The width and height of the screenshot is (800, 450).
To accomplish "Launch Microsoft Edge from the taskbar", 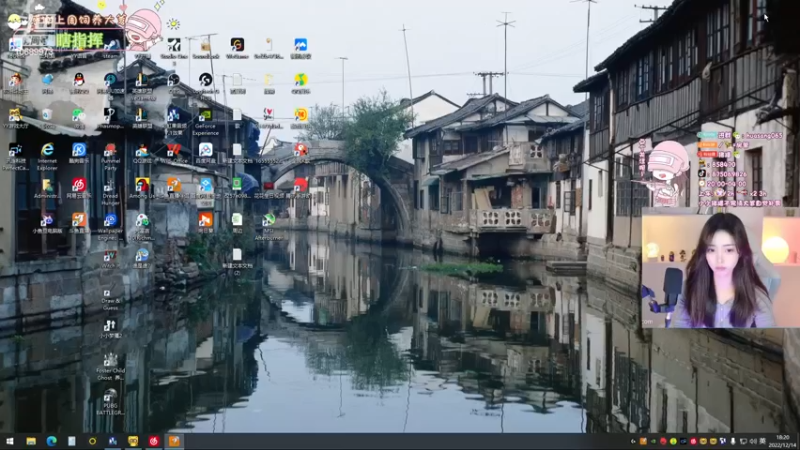I will 52,441.
